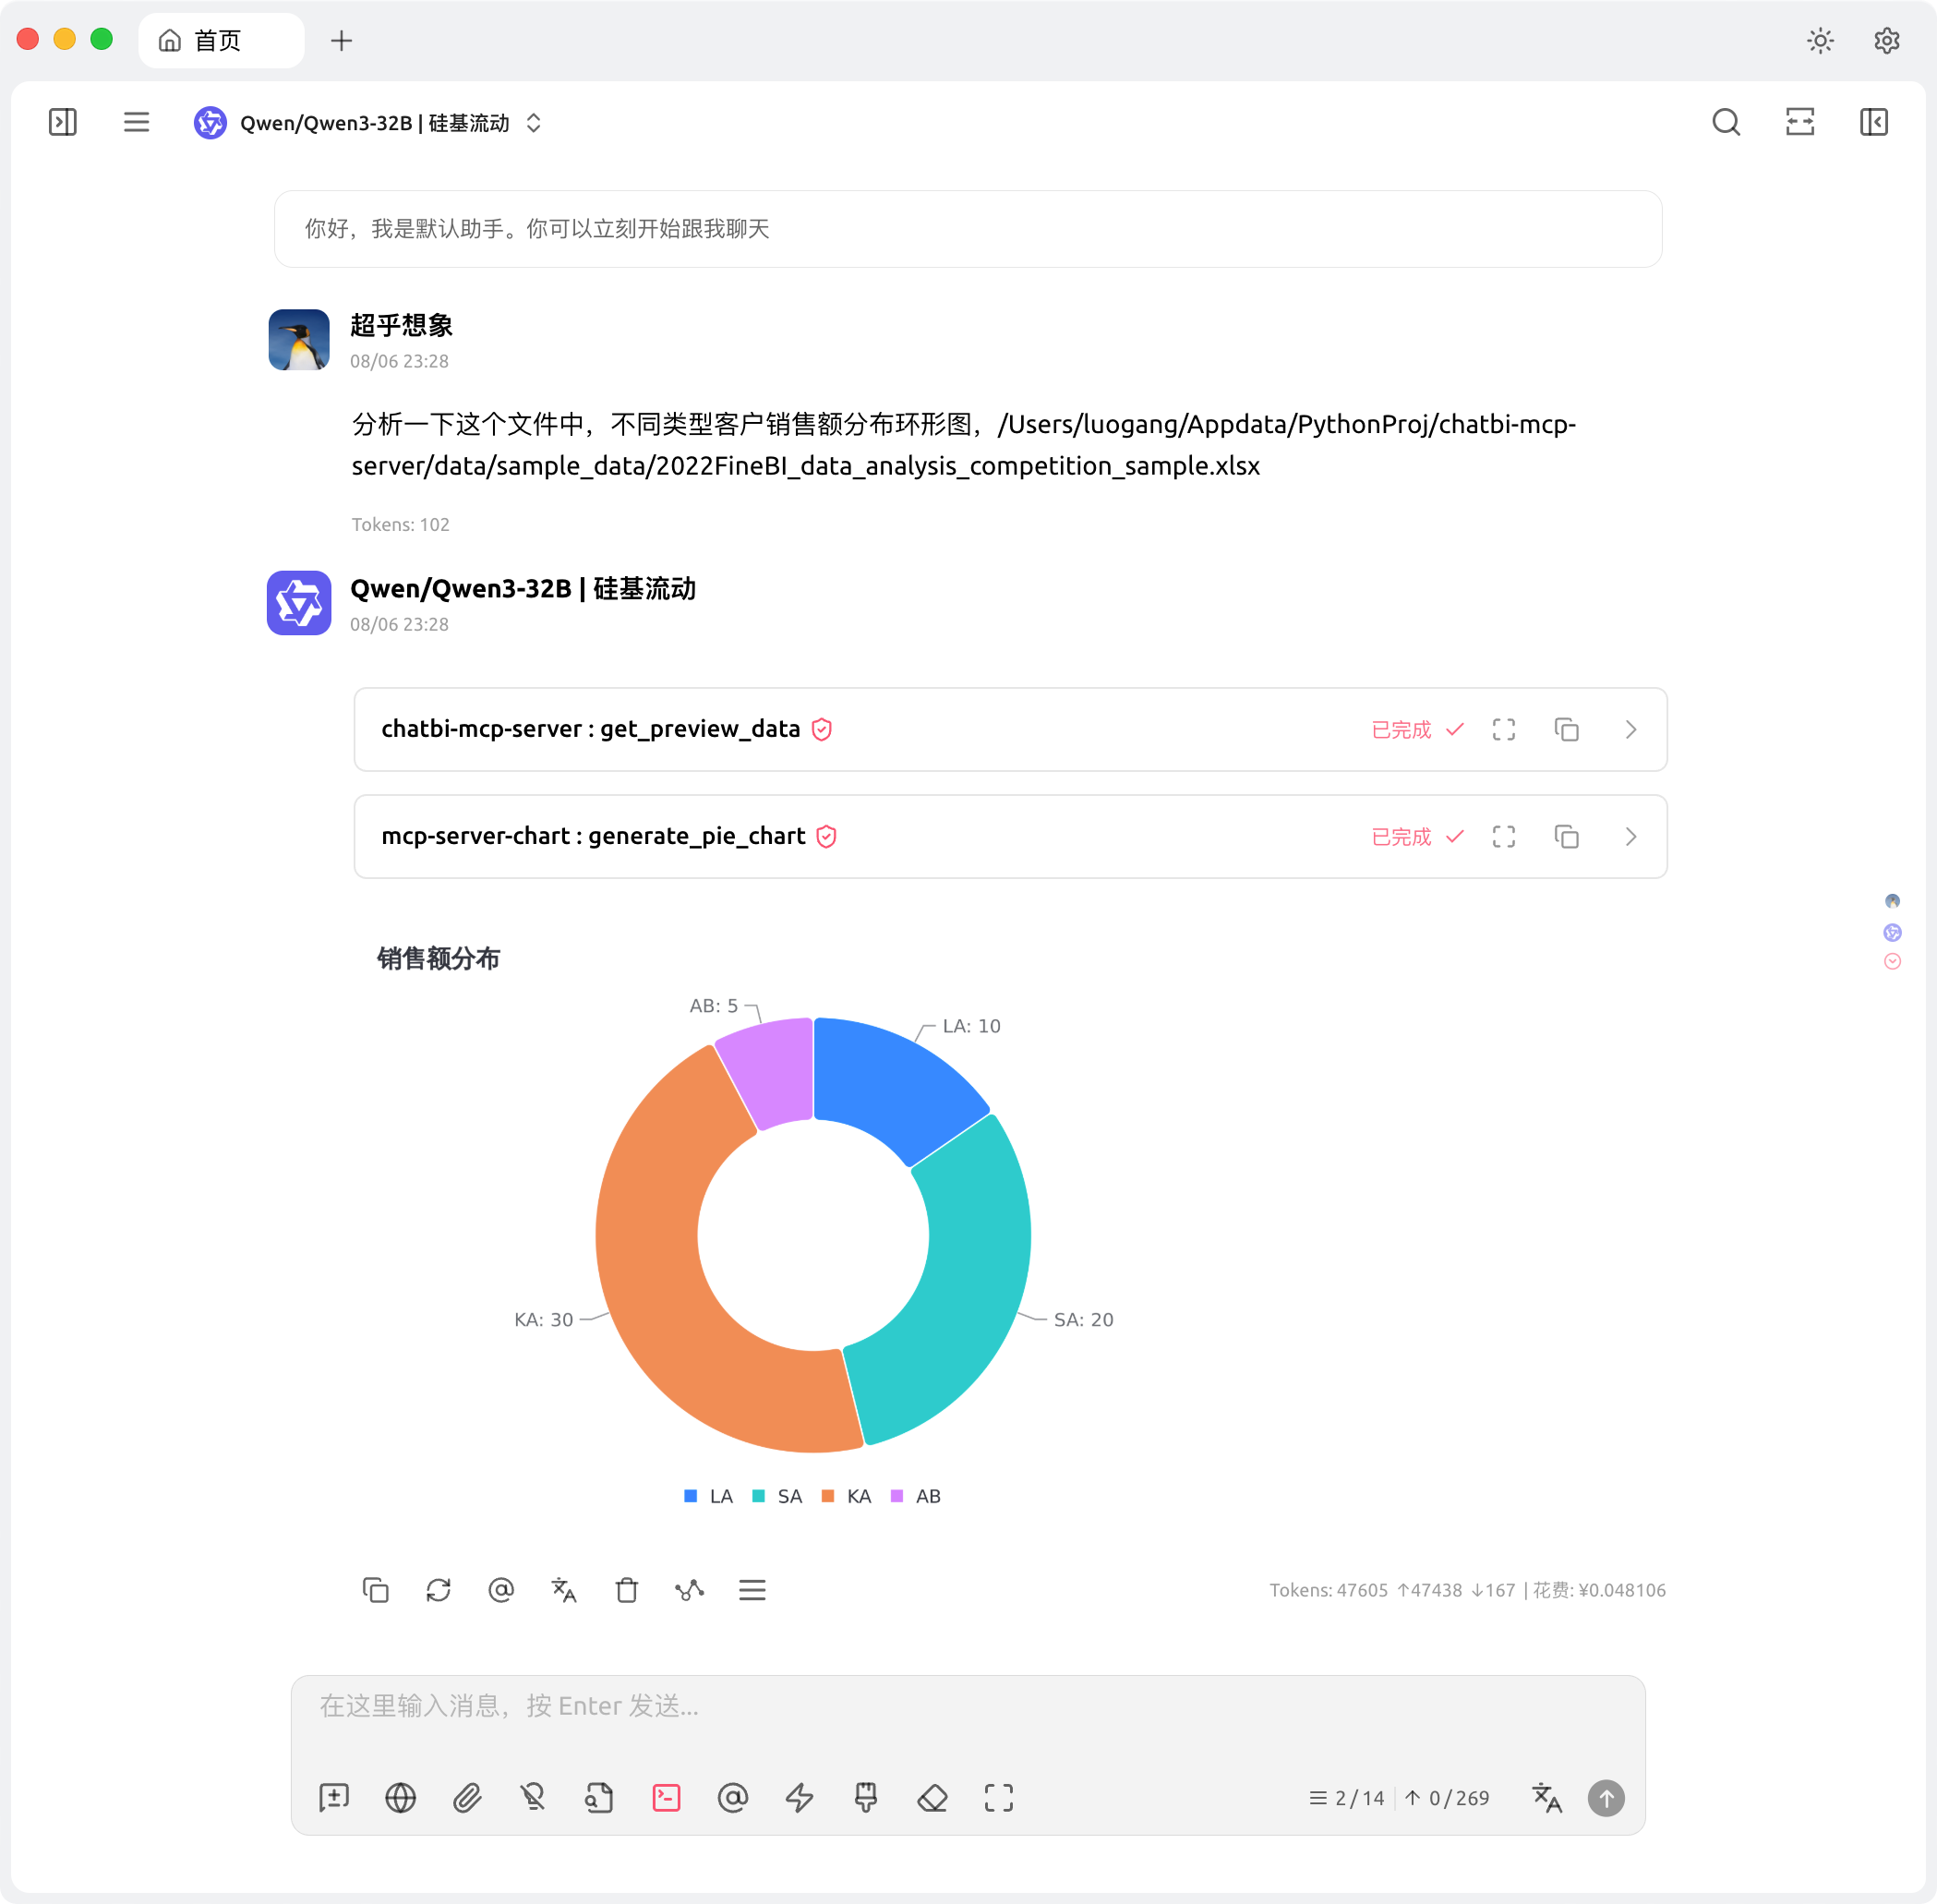Disable voice input microphone
Screen dimensions: 1937x1904
(x=533, y=1798)
